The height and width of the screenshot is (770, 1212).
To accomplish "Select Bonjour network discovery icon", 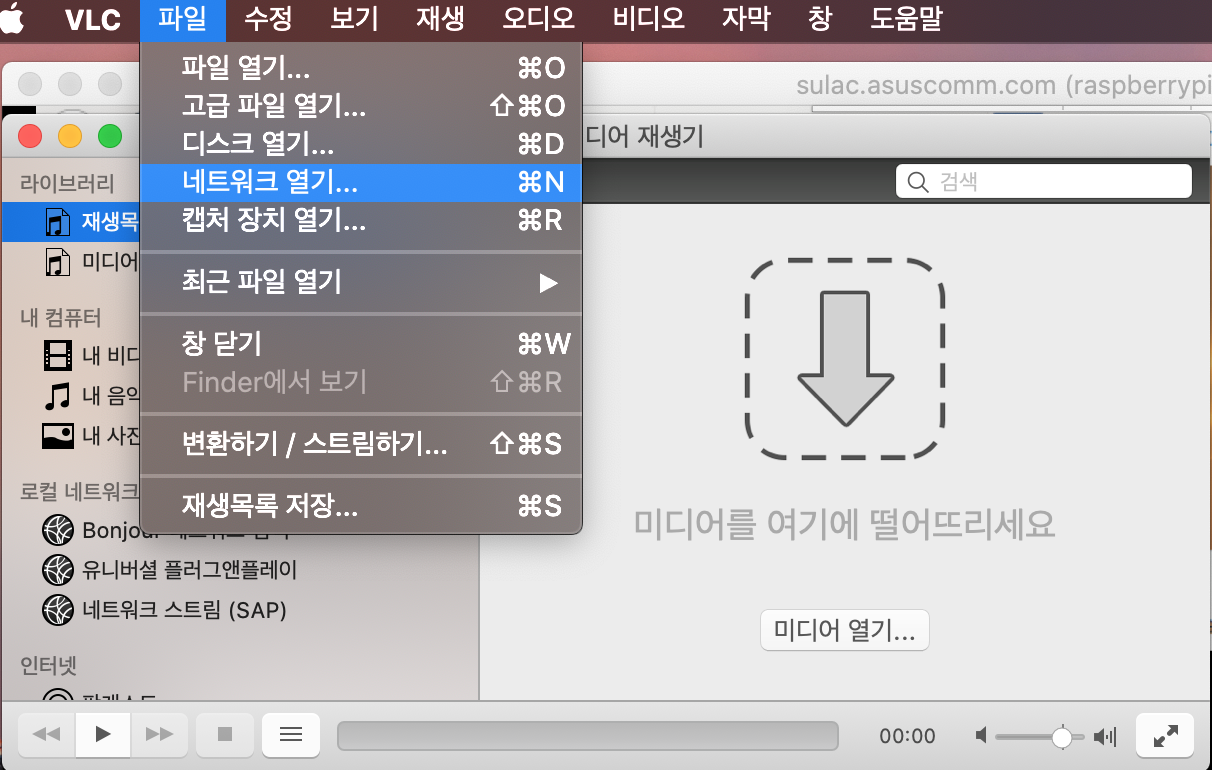I will coord(58,529).
